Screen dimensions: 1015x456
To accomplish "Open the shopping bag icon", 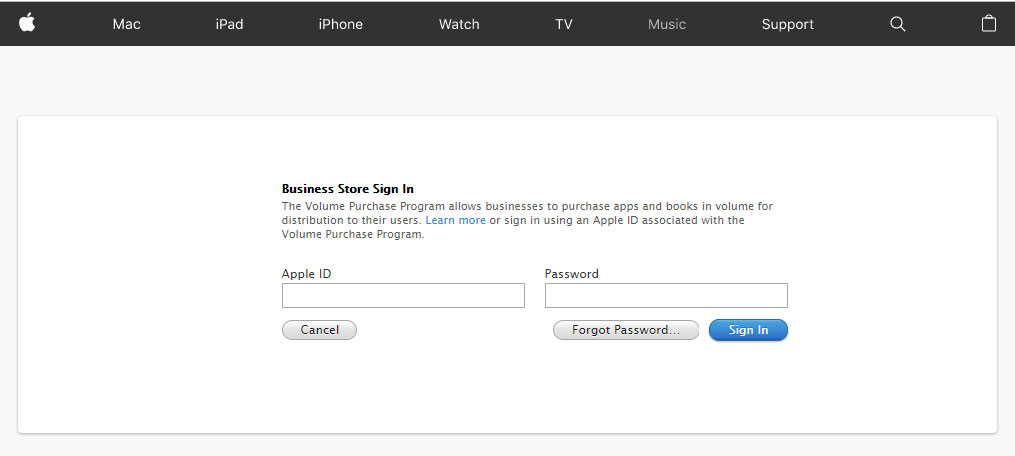I will 988,23.
